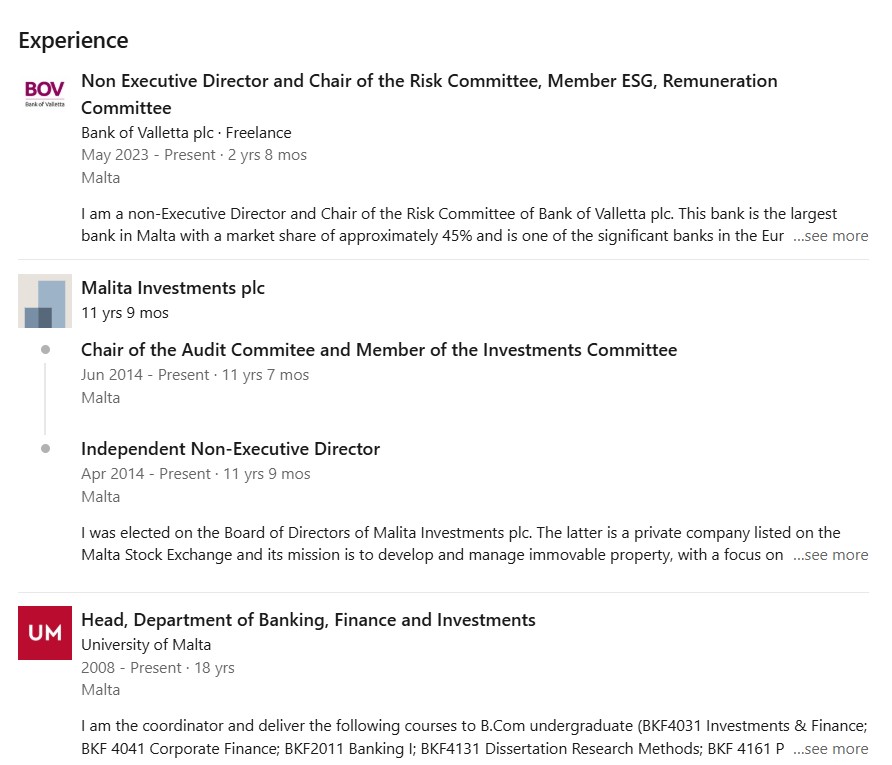The height and width of the screenshot is (765, 892).
Task: Click the UM square icon for Banking department role
Action: 45,632
